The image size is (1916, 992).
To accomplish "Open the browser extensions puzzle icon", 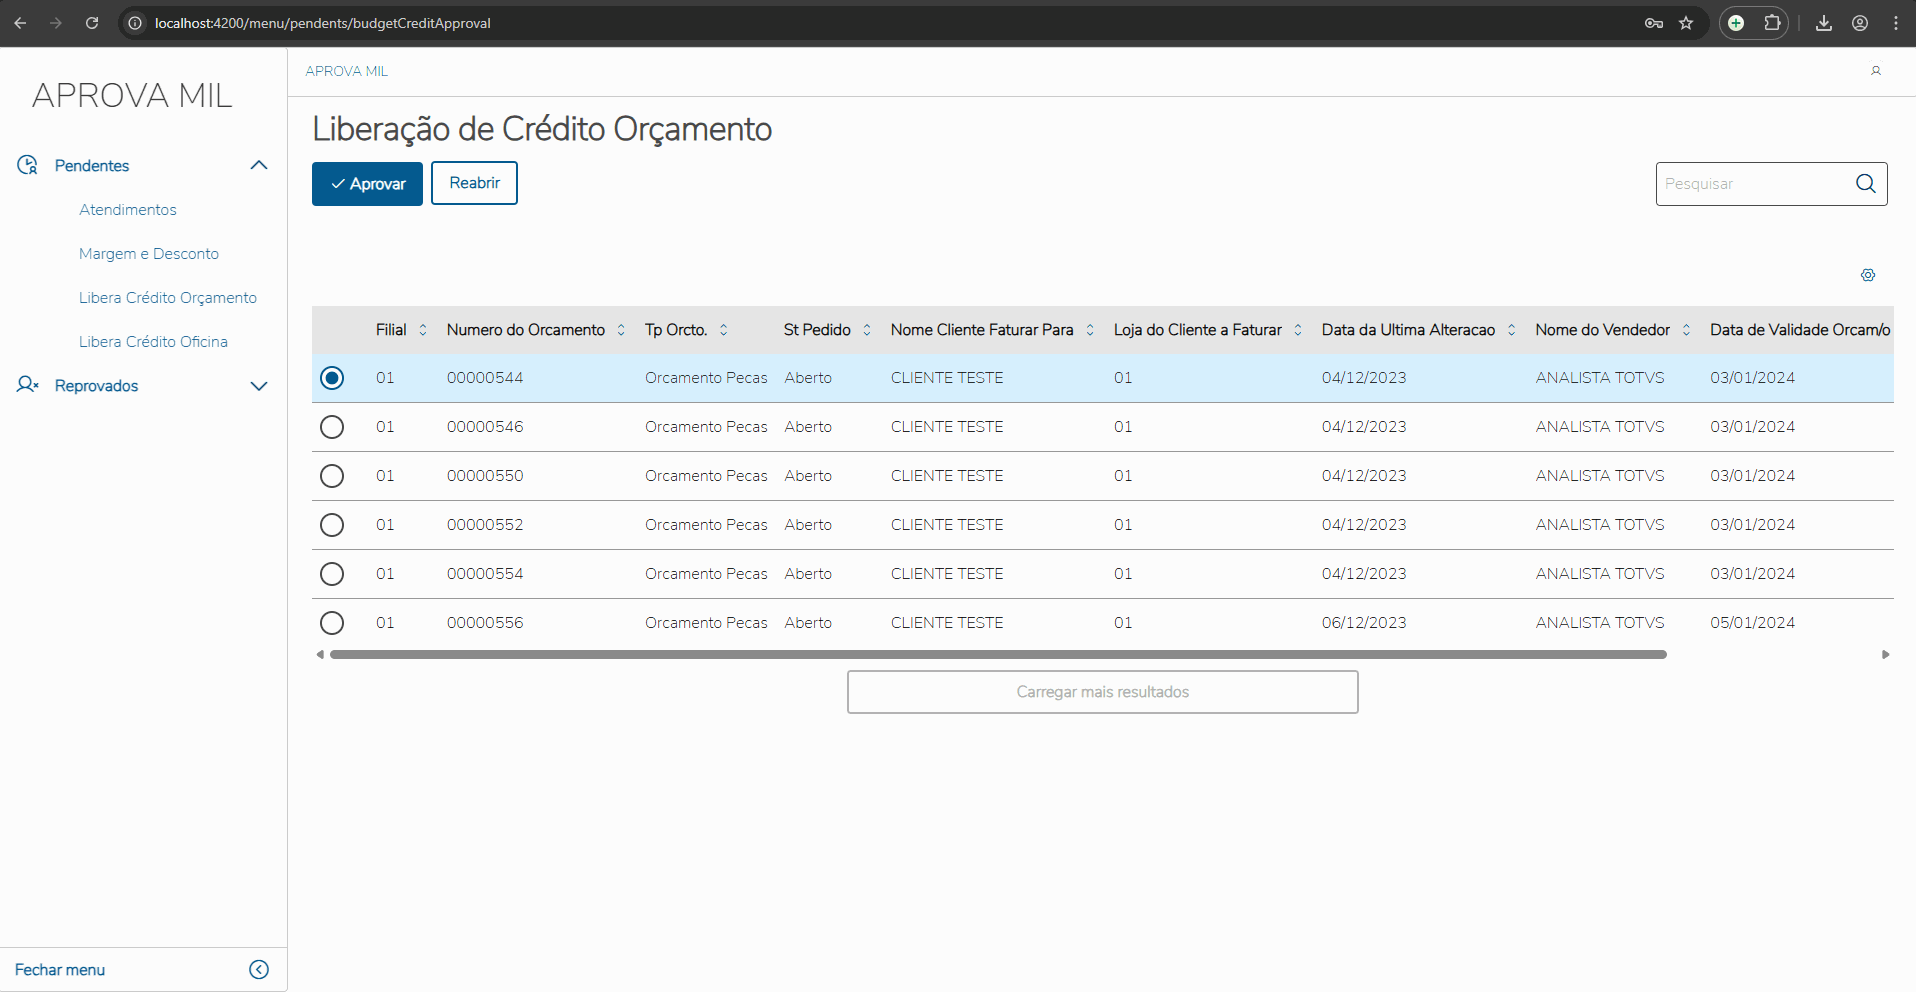I will pyautogui.click(x=1772, y=23).
